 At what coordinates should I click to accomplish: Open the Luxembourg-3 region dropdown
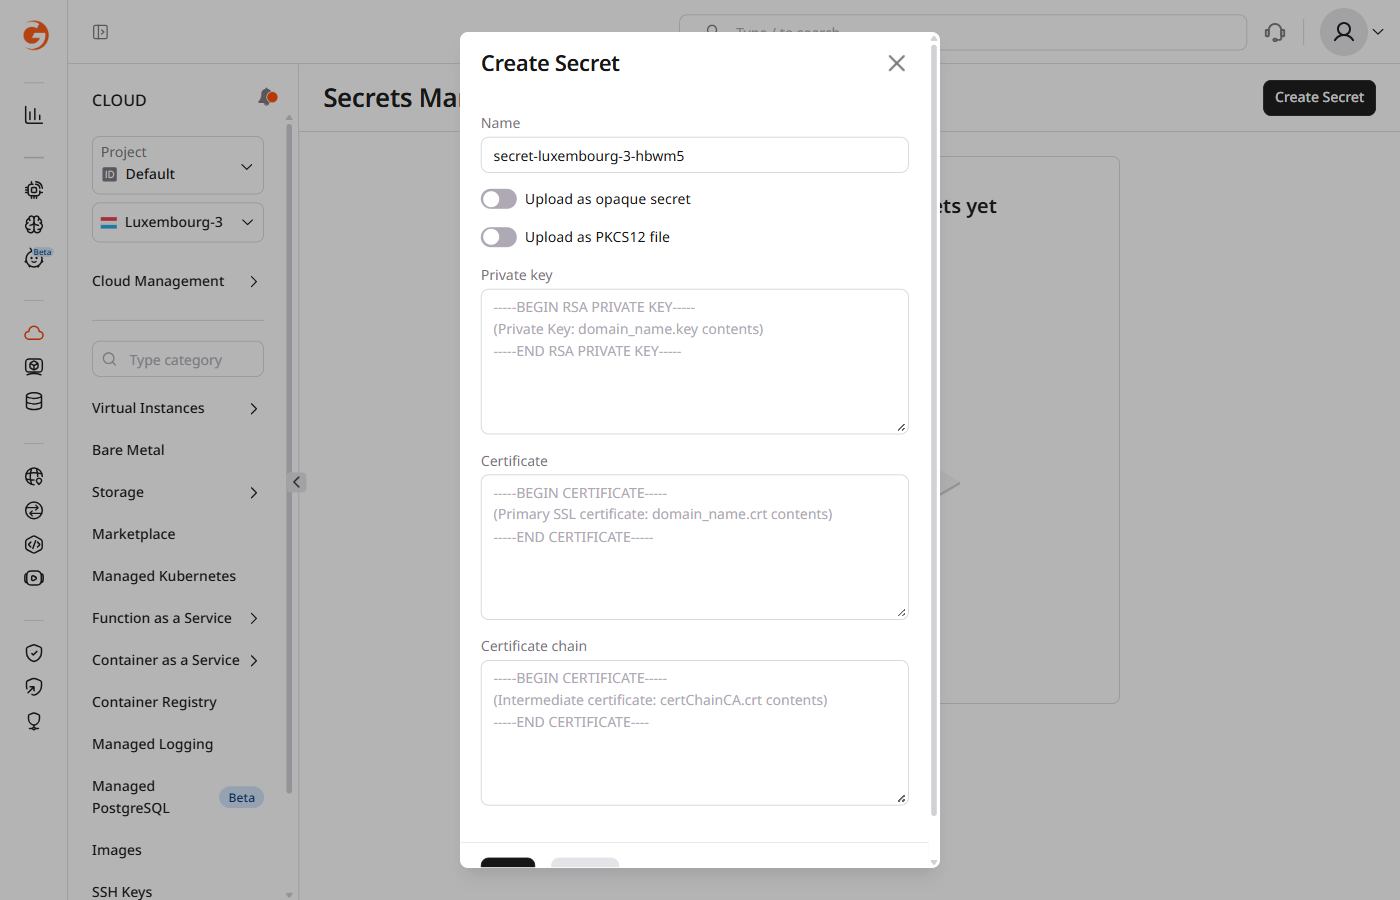tap(178, 222)
